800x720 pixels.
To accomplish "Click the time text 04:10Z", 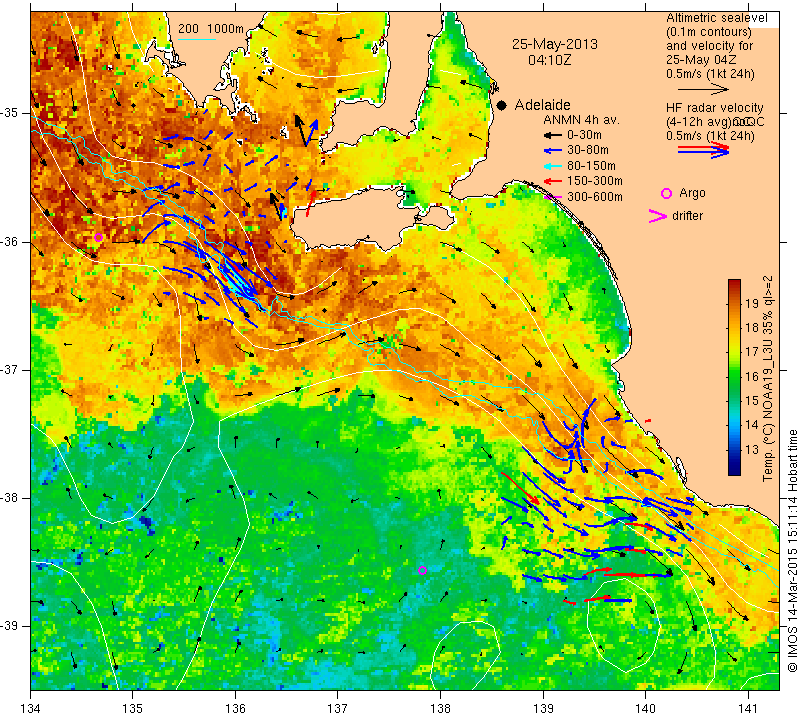I will [x=549, y=60].
